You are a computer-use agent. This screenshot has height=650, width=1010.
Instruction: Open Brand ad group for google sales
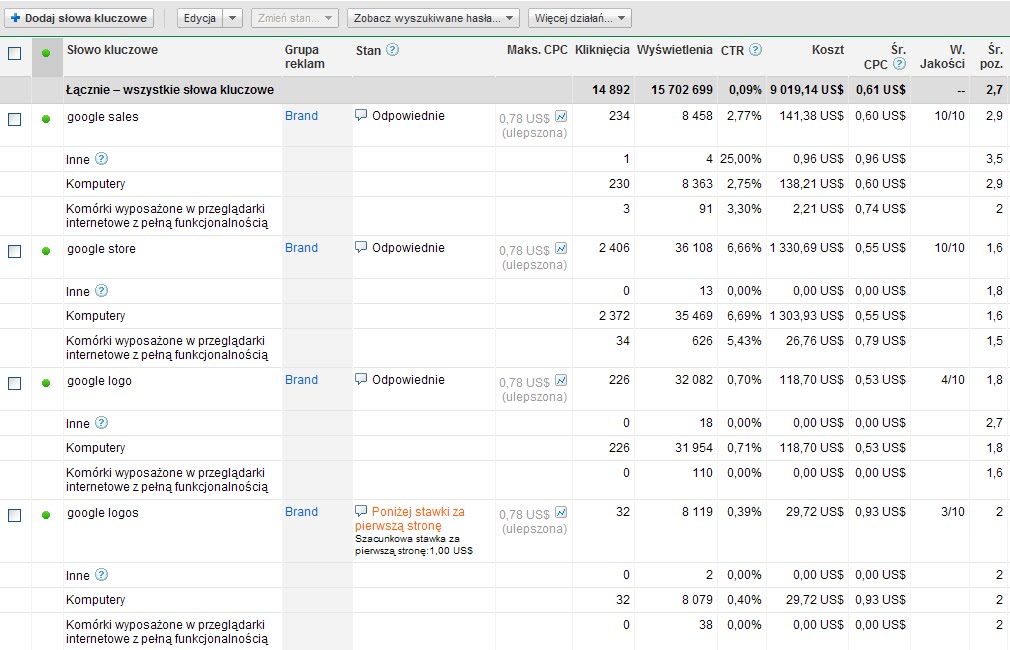coord(301,115)
